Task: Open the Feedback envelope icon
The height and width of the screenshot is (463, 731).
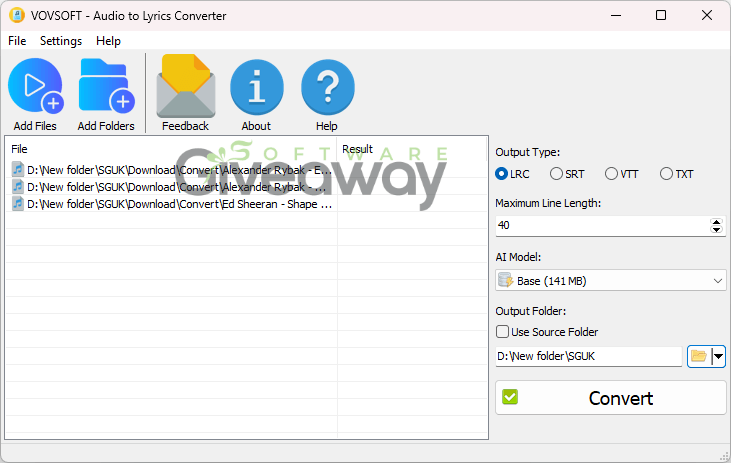Action: (186, 86)
